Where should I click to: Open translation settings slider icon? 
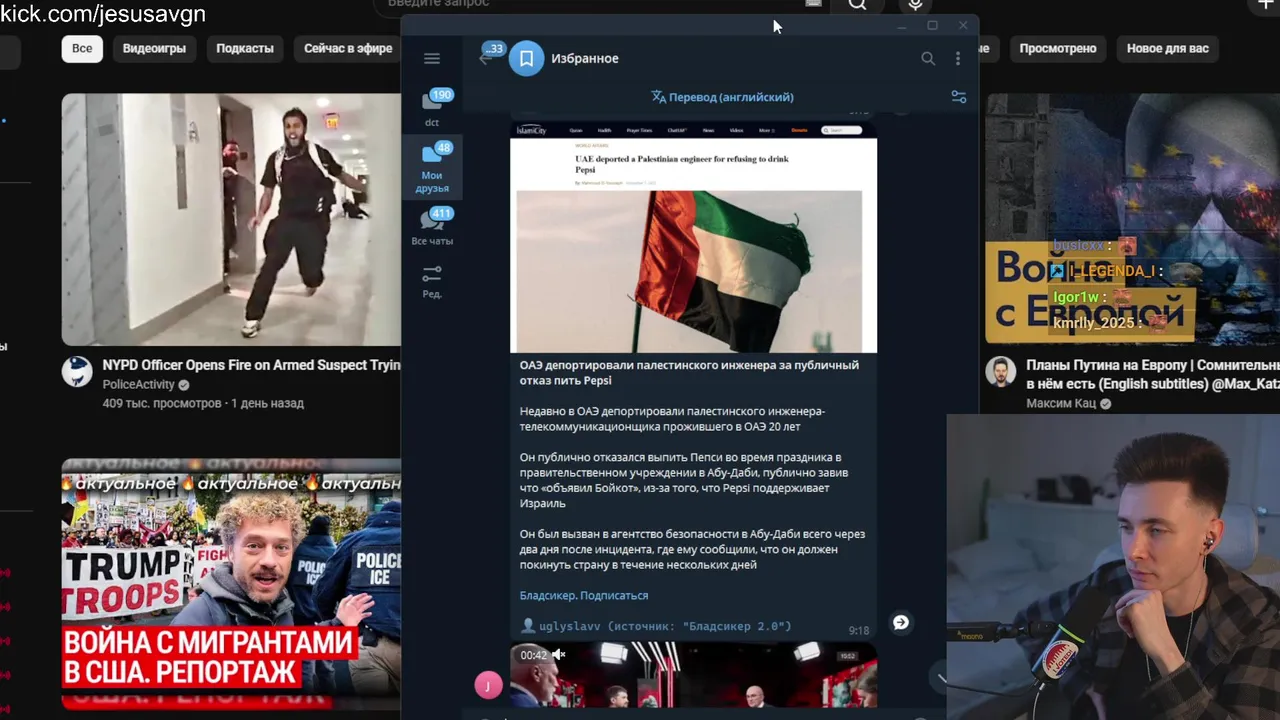[959, 97]
